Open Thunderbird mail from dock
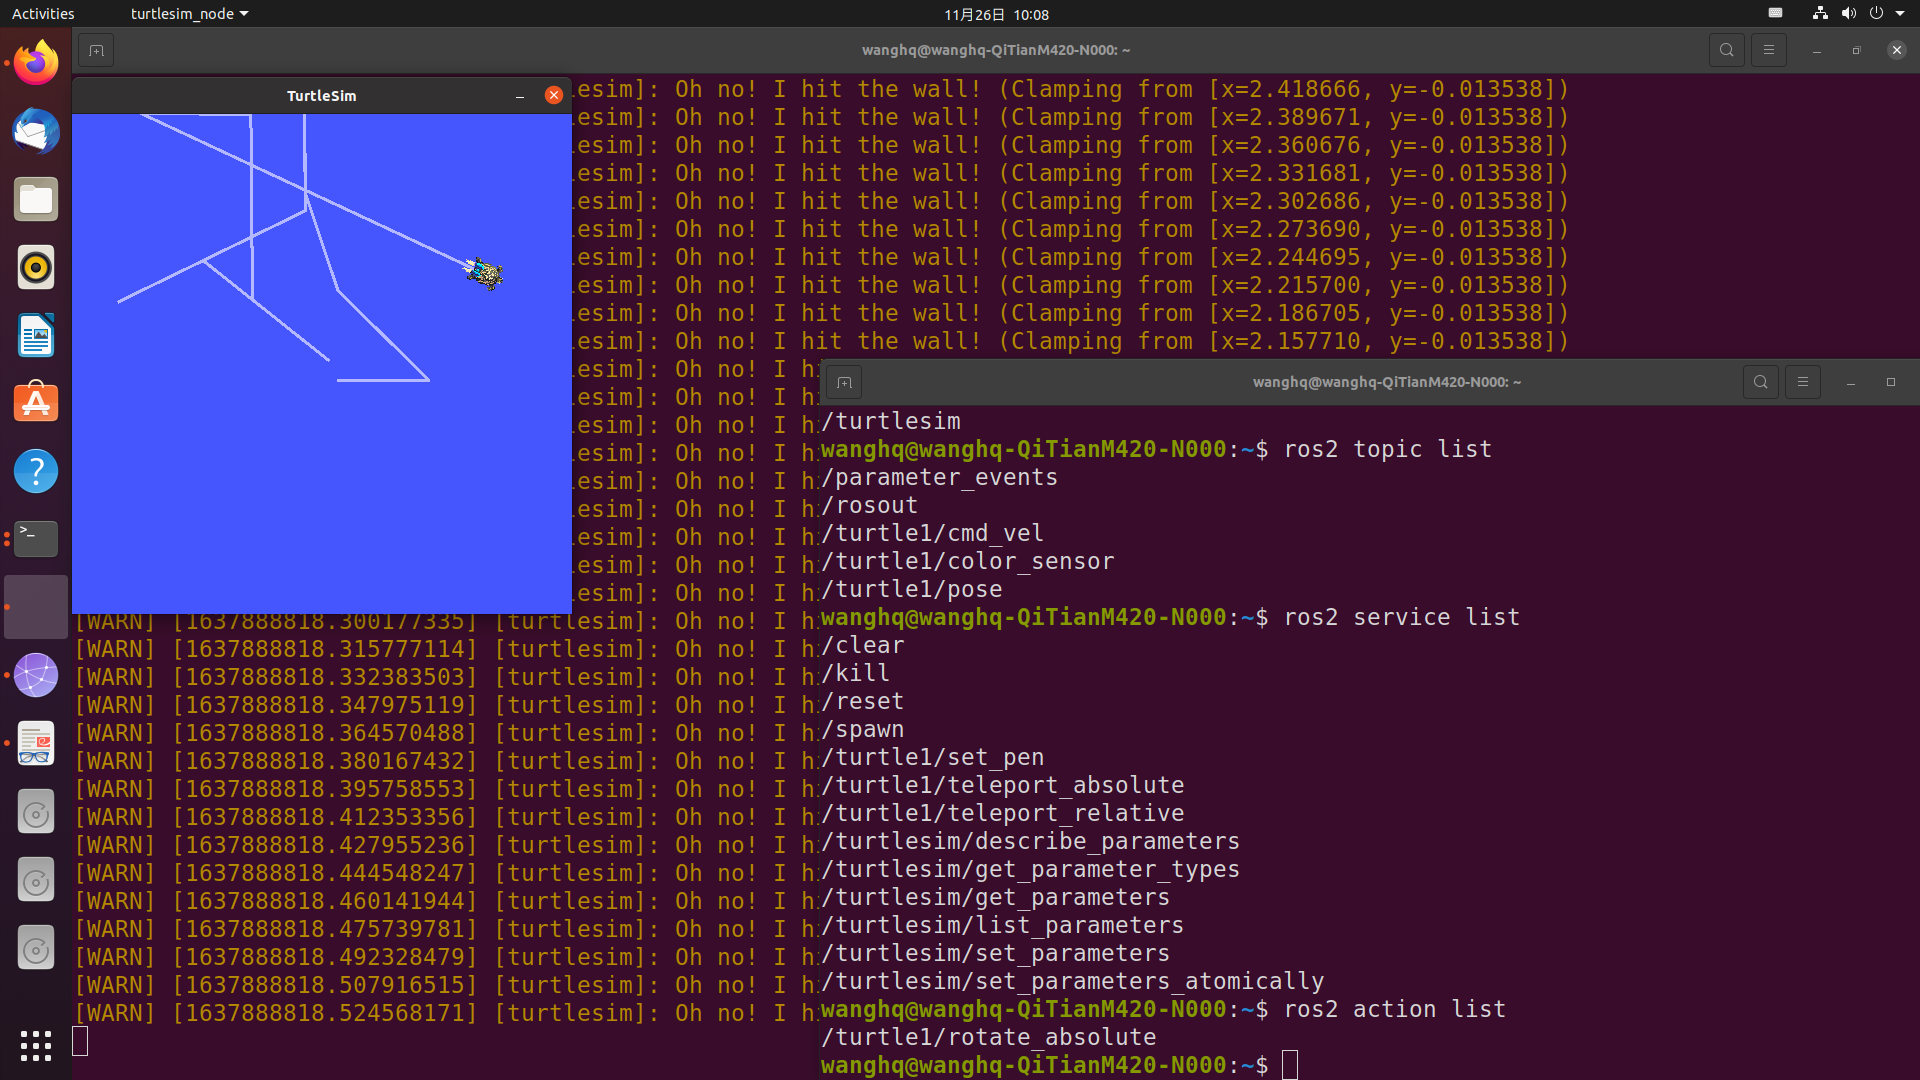1920x1080 pixels. point(36,131)
